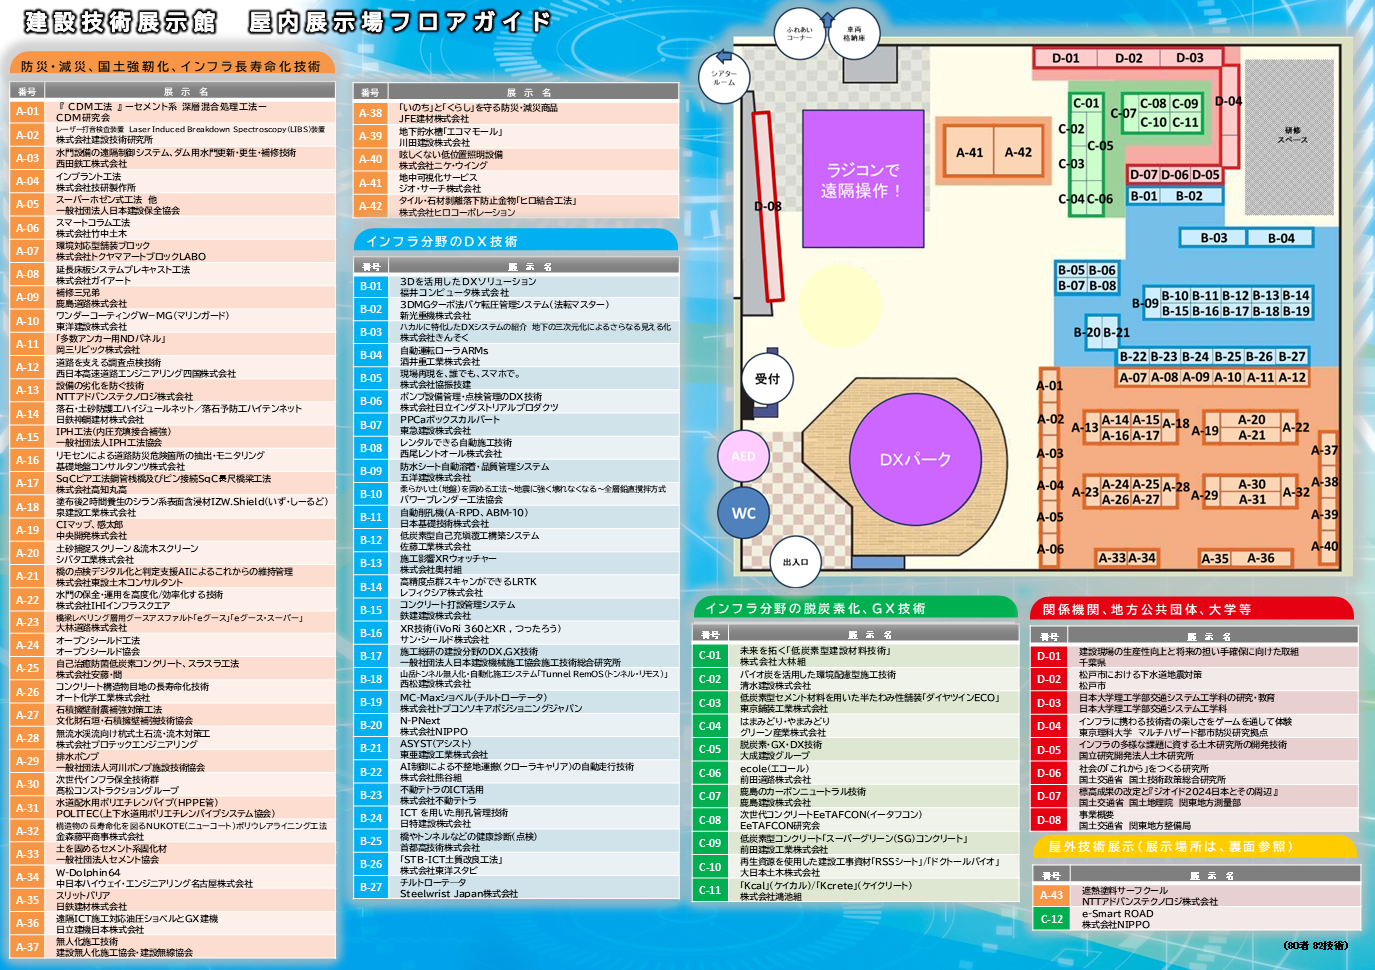Click the green C-01 number badge in list
This screenshot has height=970, width=1375.
710,655
